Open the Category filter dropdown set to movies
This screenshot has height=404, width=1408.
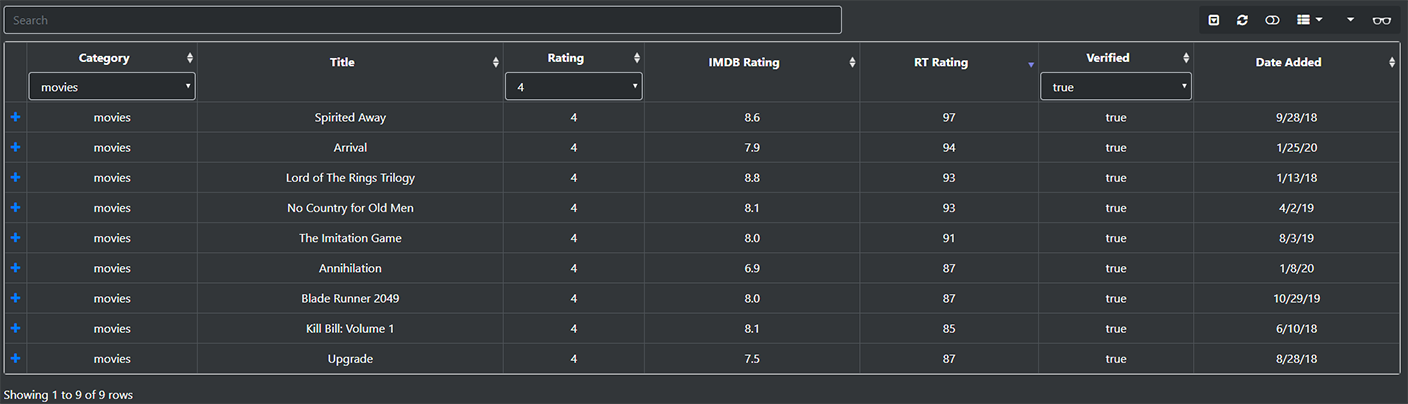pos(112,87)
